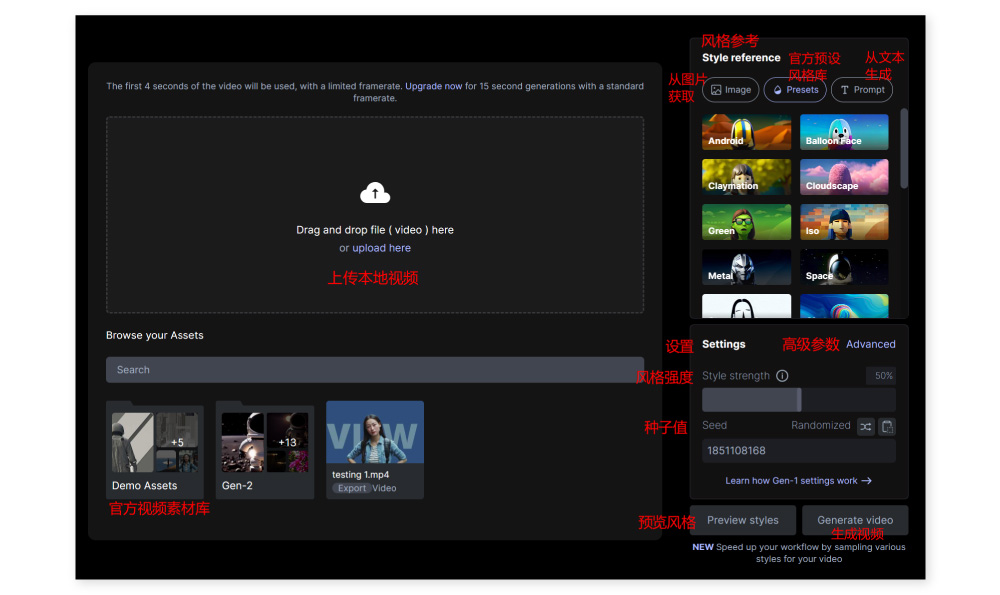Click the copy seed icon
The height and width of the screenshot is (595, 1000).
887,426
